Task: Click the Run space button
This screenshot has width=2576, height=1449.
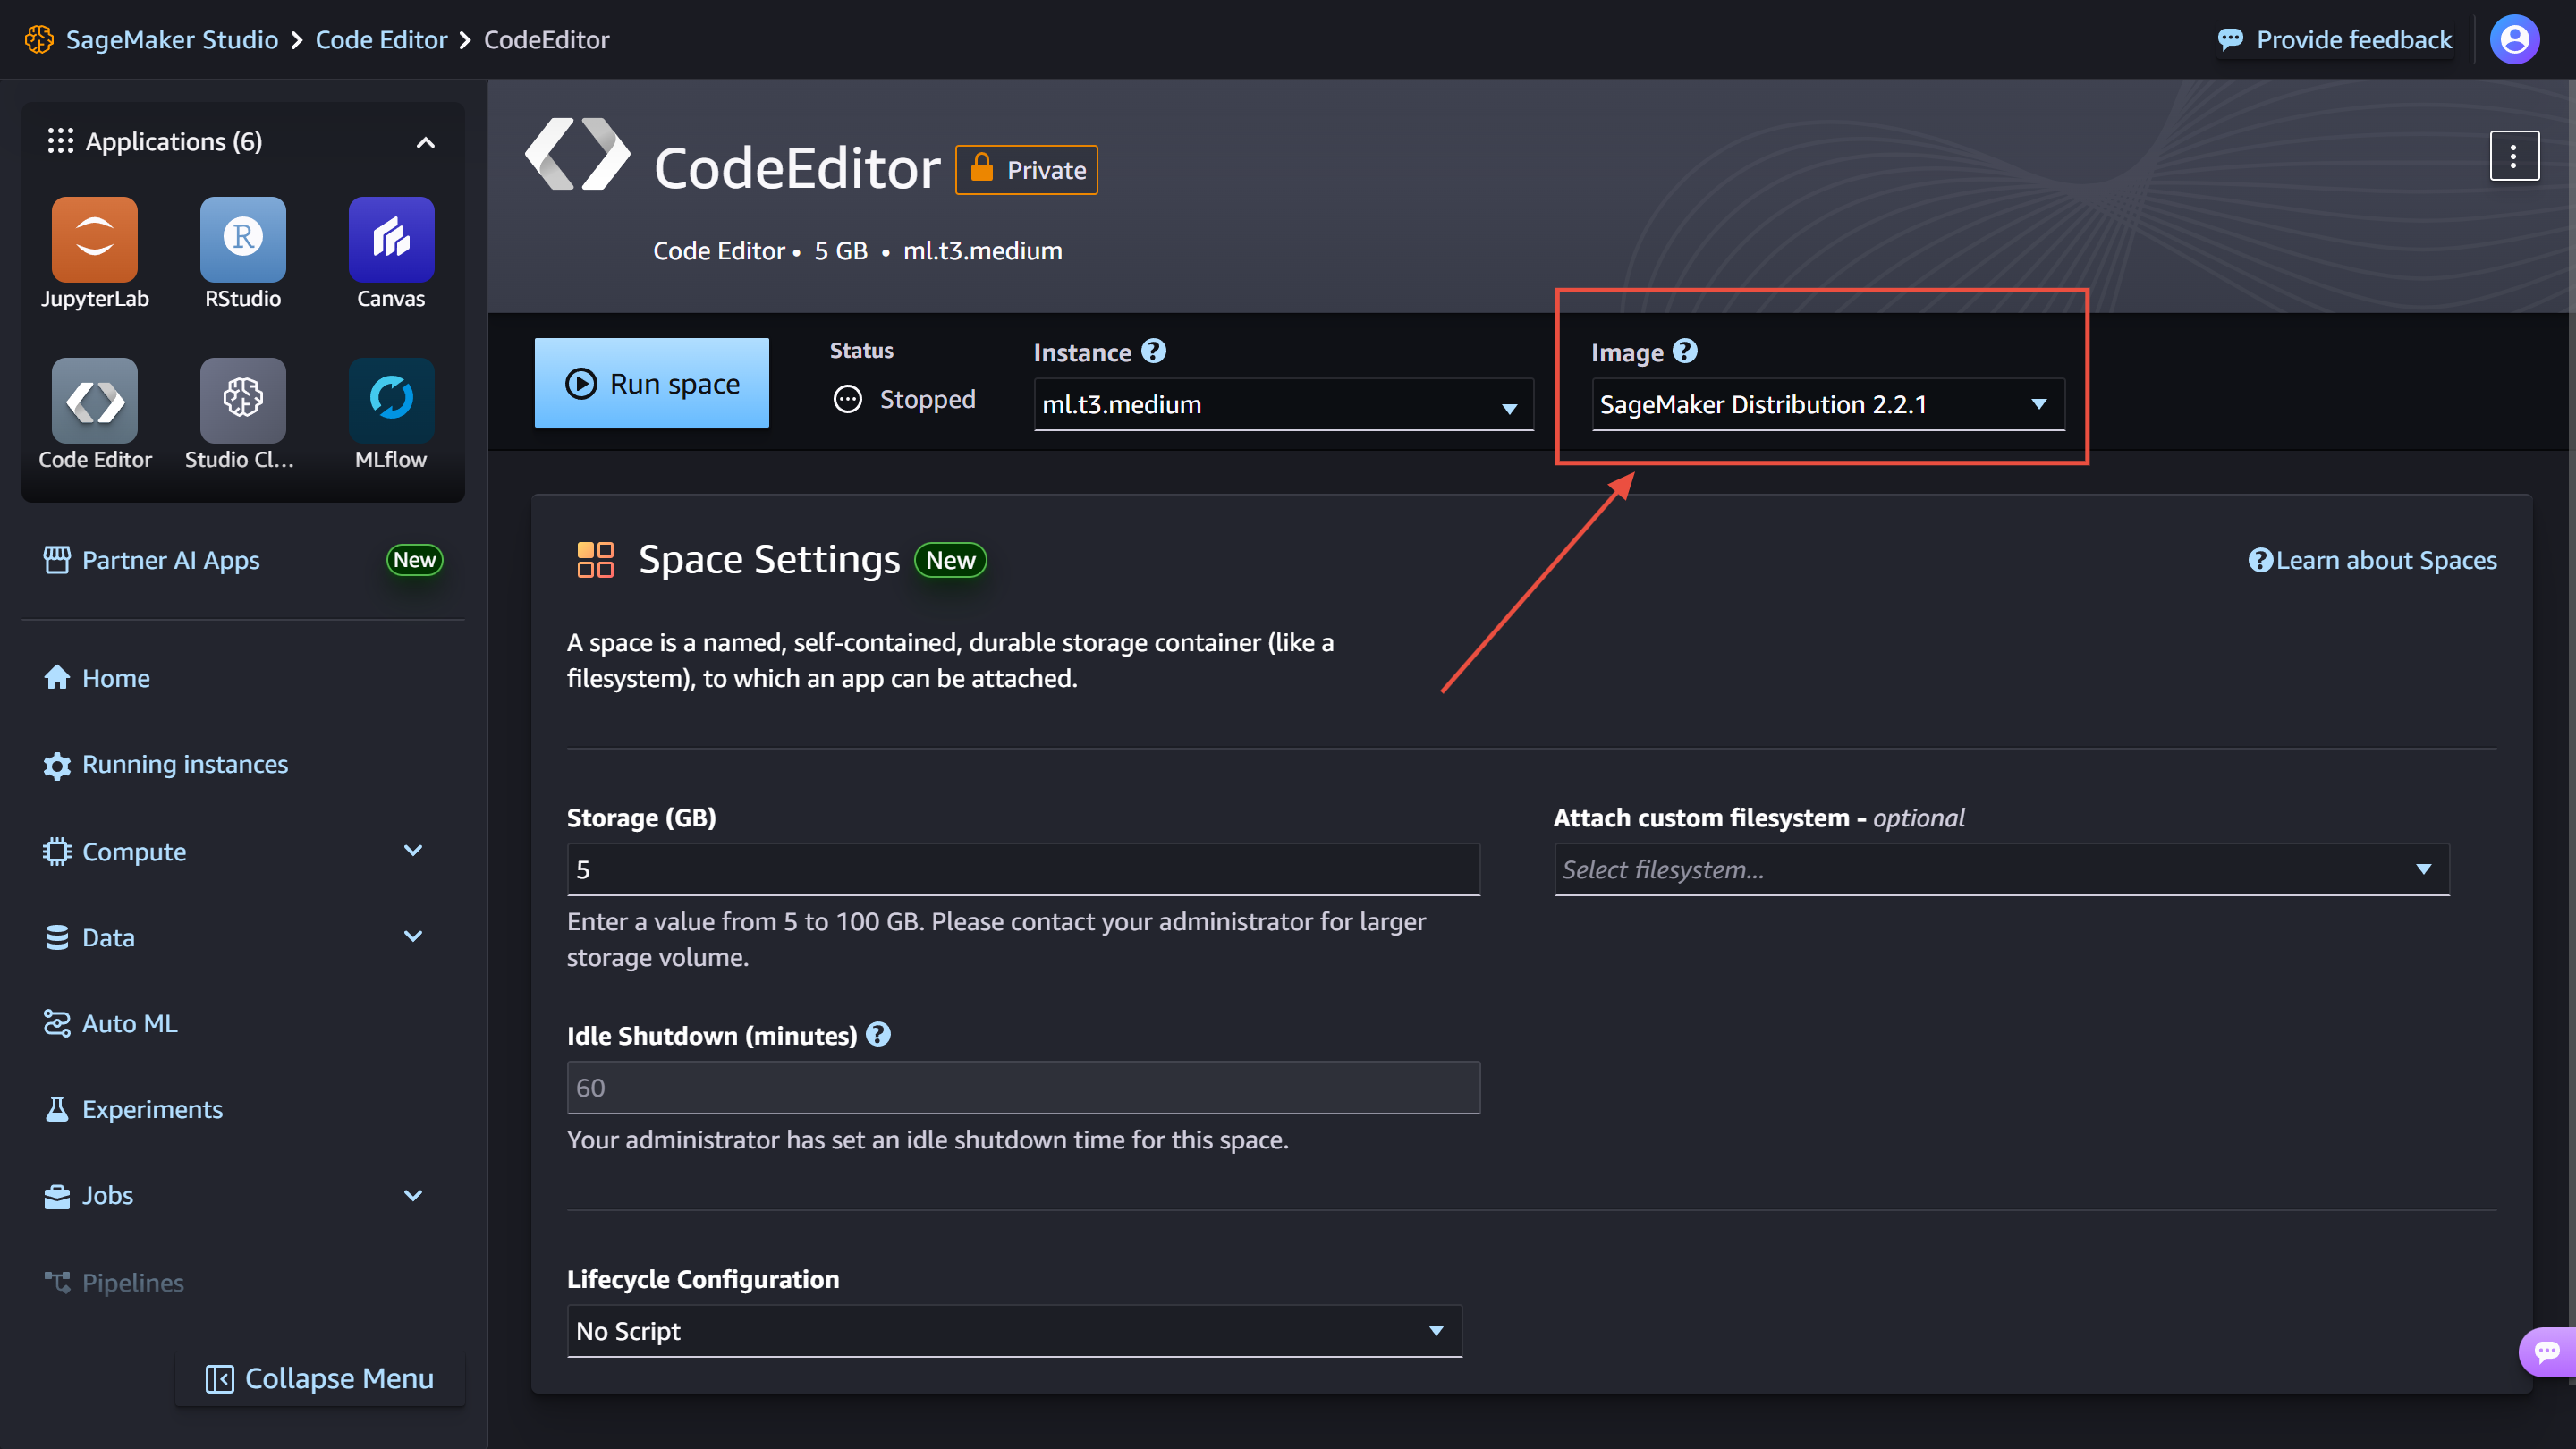Action: click(x=651, y=382)
